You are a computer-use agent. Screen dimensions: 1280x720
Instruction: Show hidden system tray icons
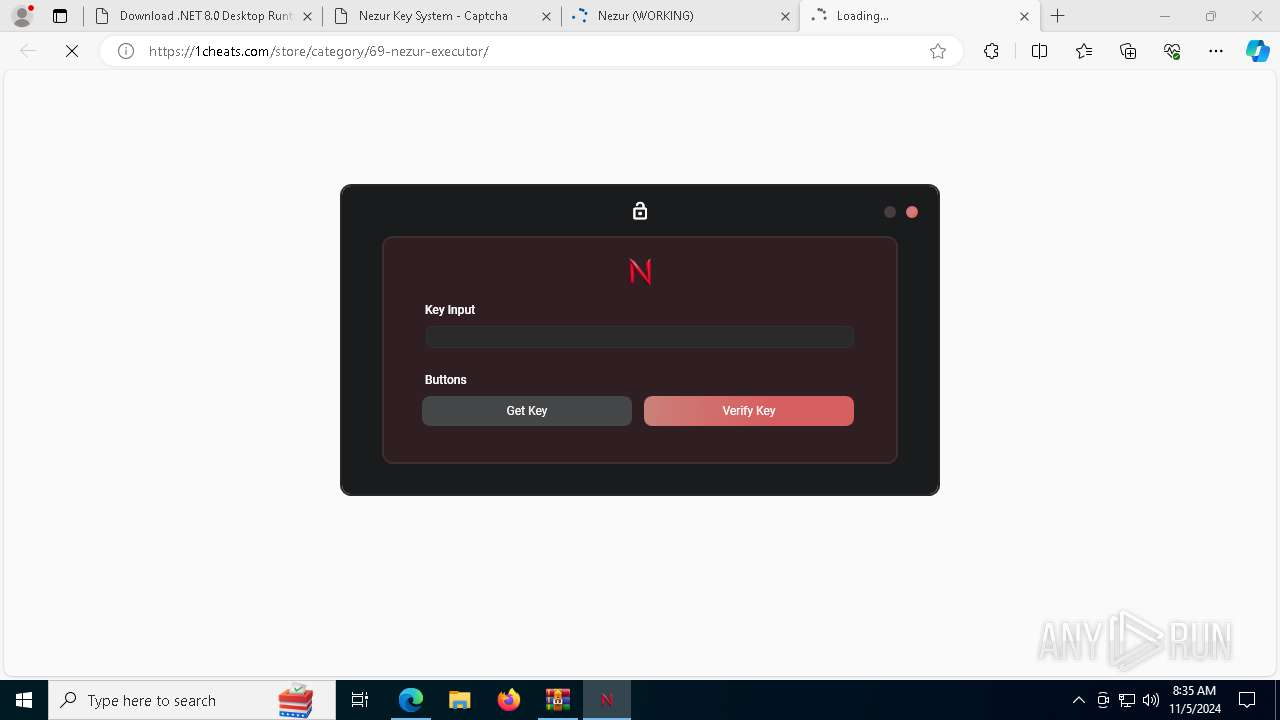1078,700
